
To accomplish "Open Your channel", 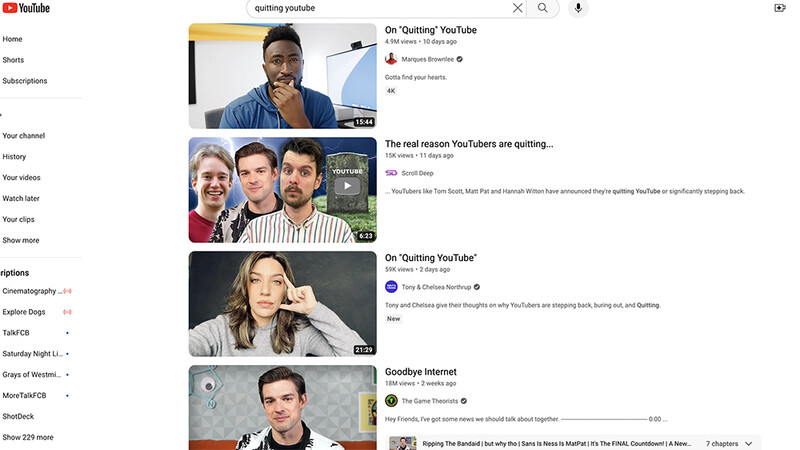I will pyautogui.click(x=23, y=135).
